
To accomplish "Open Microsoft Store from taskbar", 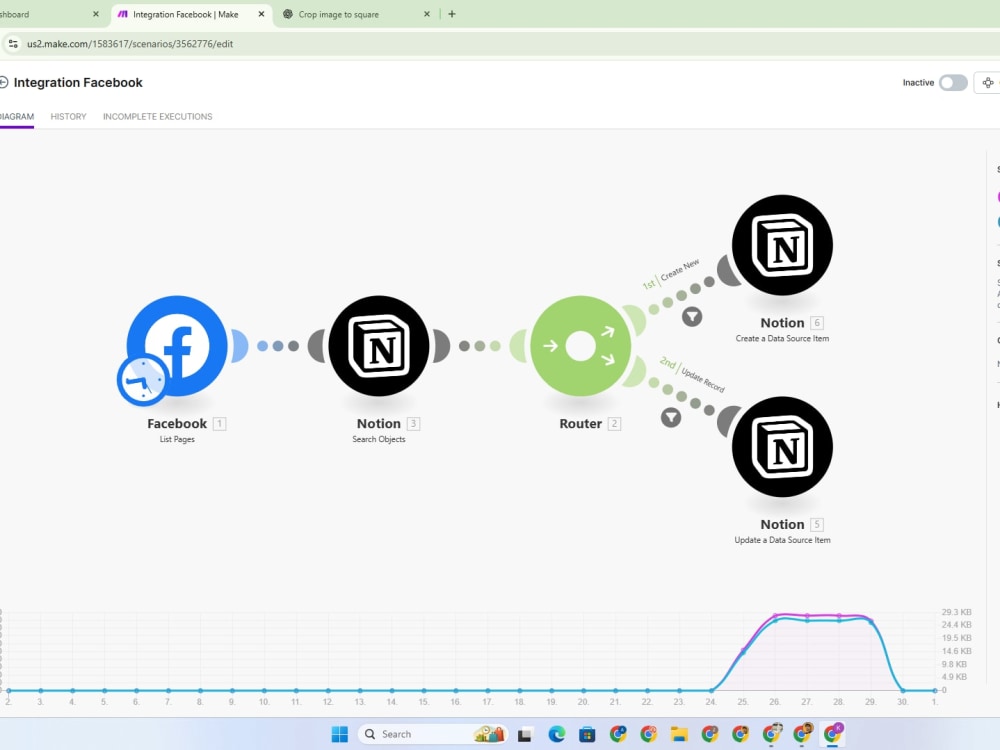I will coord(587,734).
